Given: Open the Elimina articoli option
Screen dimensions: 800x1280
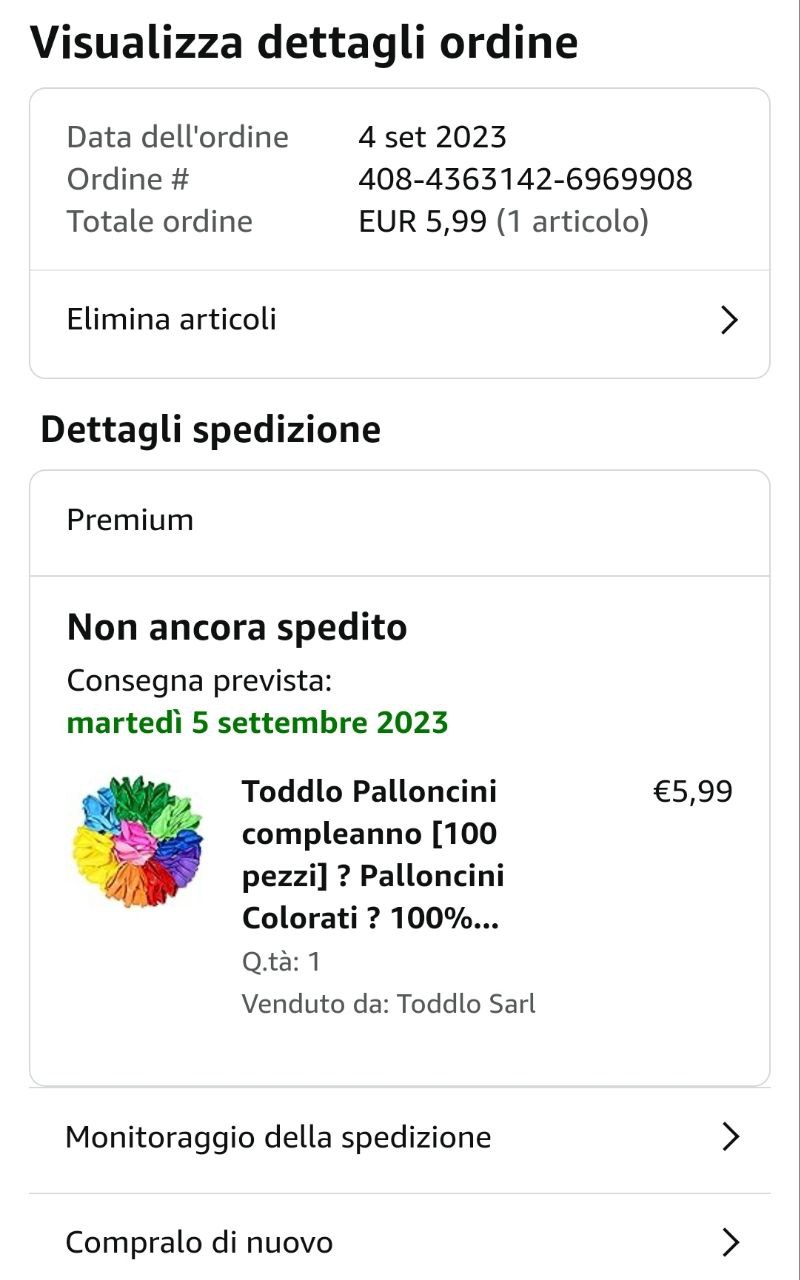Looking at the screenshot, I should coord(172,320).
